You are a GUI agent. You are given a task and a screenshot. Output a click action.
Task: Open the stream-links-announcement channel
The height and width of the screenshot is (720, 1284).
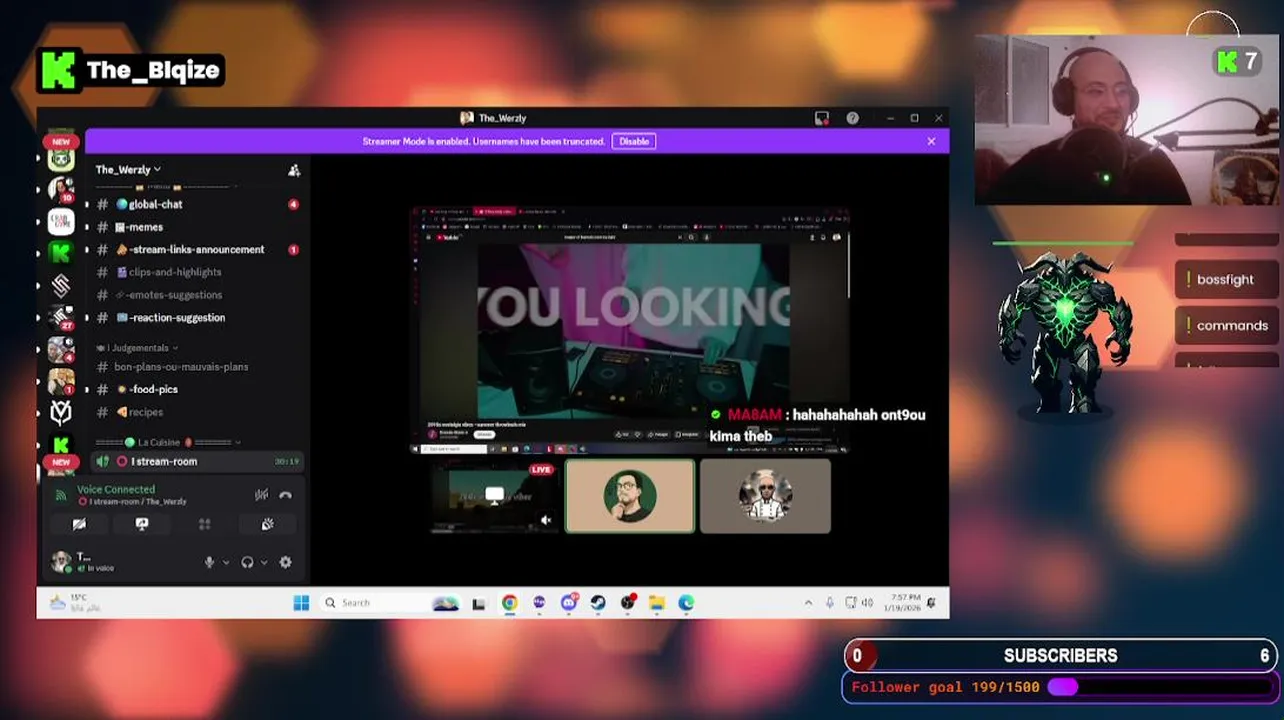coord(197,249)
